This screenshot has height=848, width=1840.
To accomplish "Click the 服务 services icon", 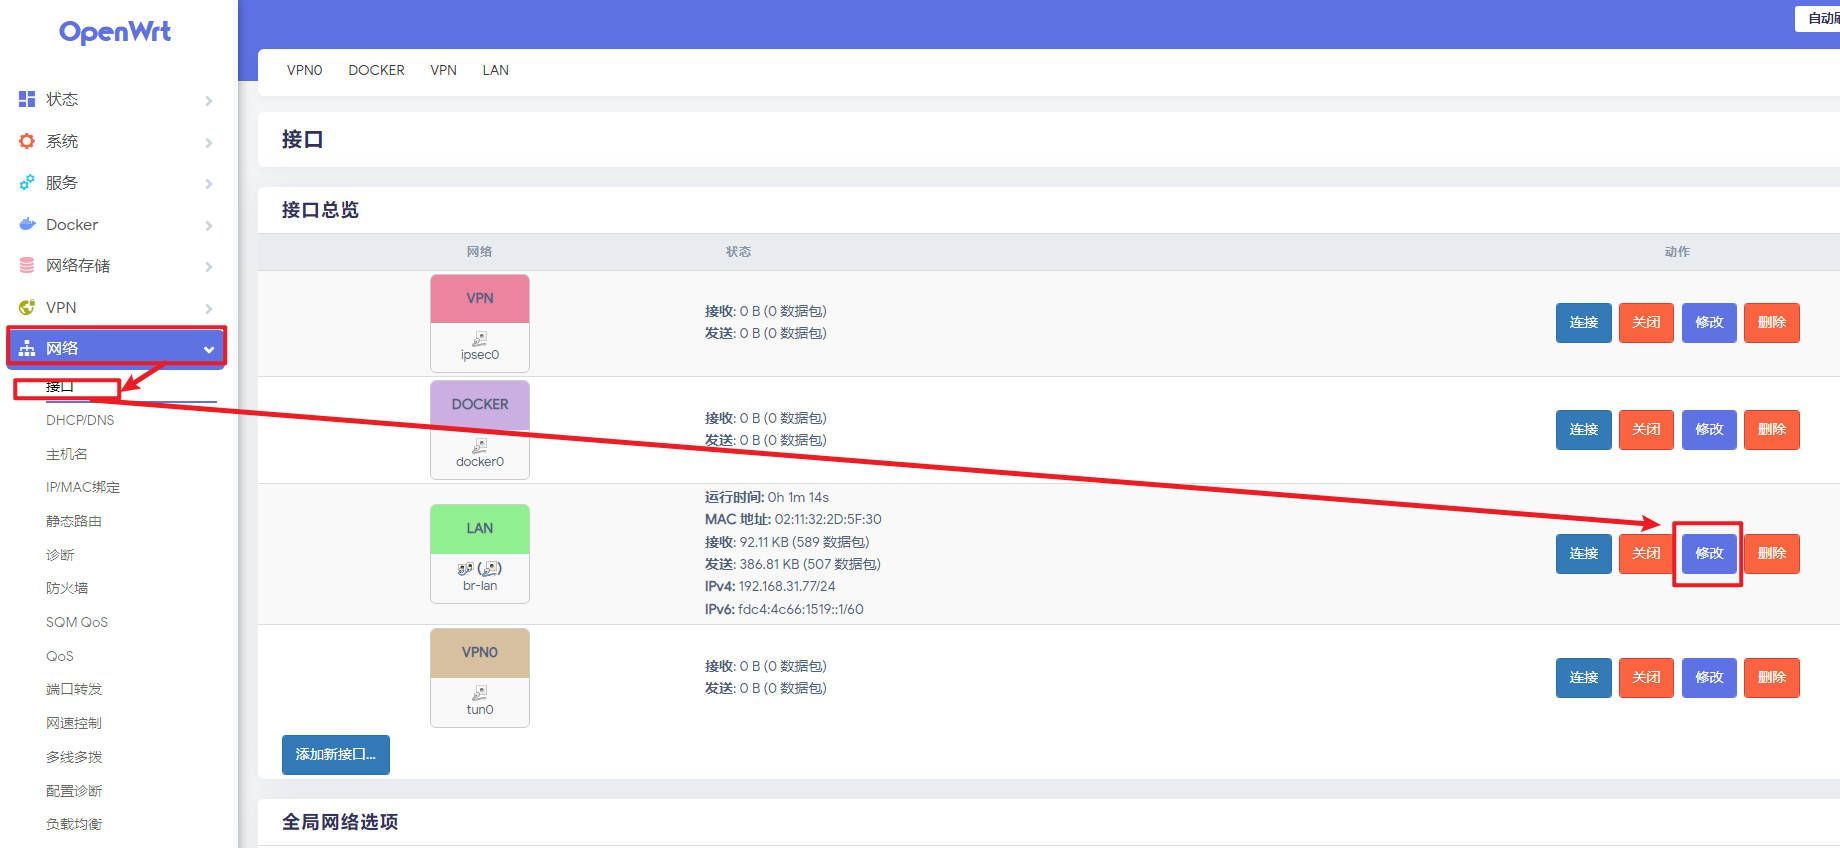I will [27, 183].
